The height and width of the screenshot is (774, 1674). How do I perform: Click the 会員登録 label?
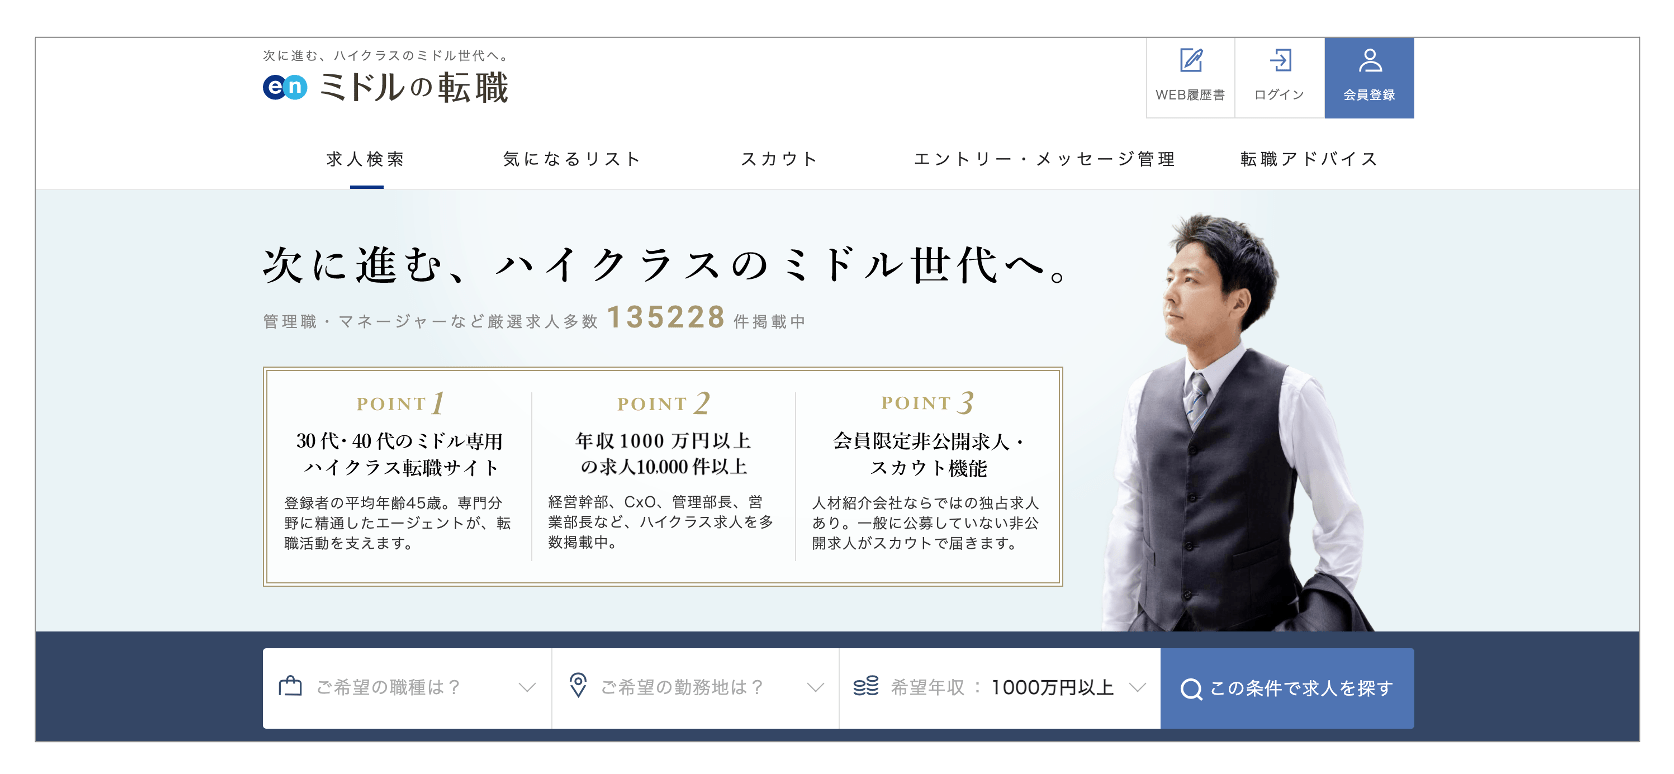coord(1369,95)
